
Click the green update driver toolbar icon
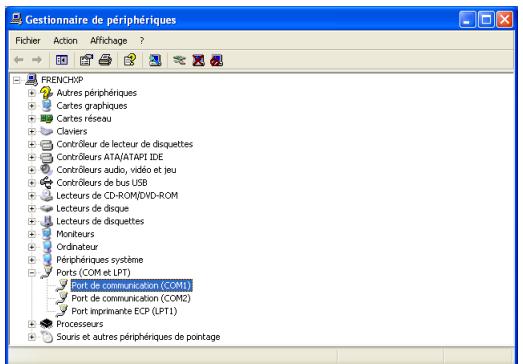click(x=179, y=60)
